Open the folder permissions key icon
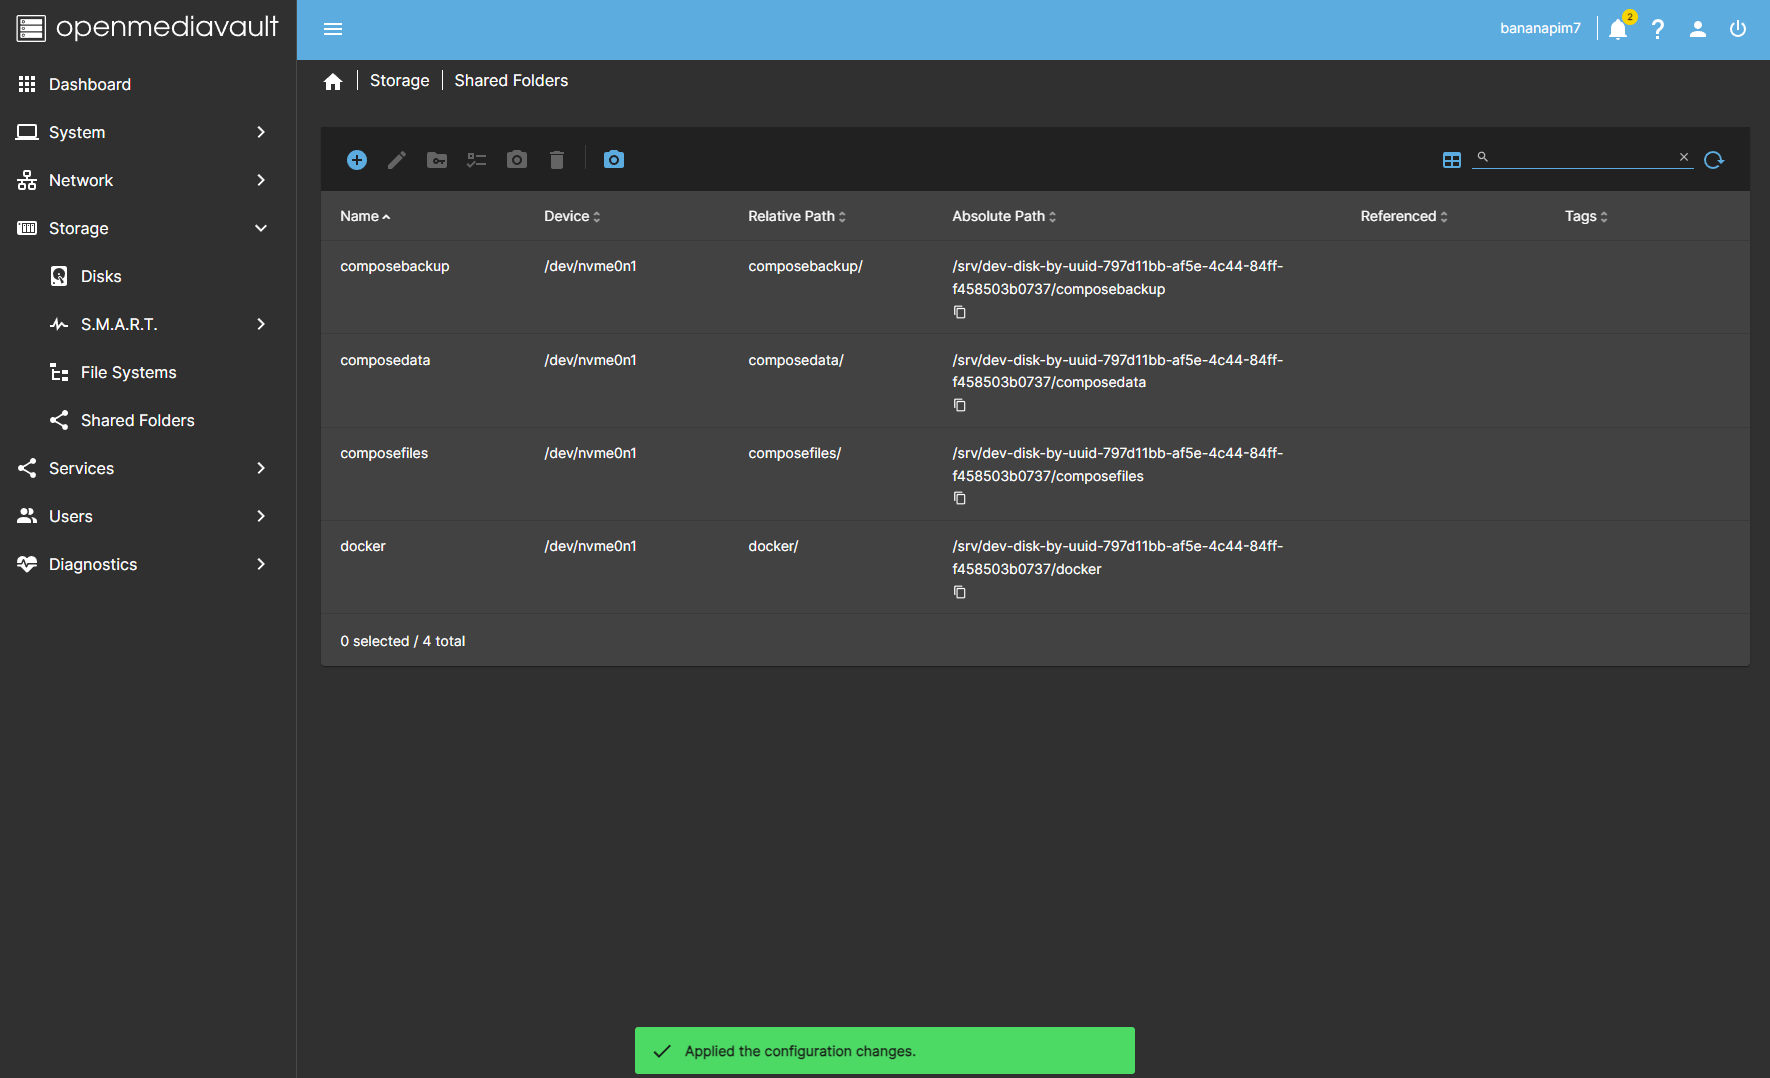The height and width of the screenshot is (1078, 1770). click(437, 160)
